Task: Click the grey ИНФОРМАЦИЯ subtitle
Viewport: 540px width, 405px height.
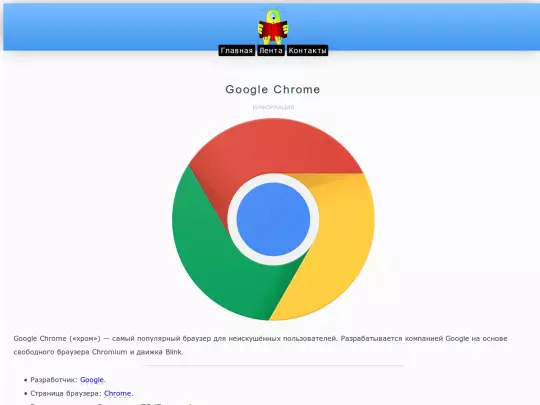Action: coord(273,107)
